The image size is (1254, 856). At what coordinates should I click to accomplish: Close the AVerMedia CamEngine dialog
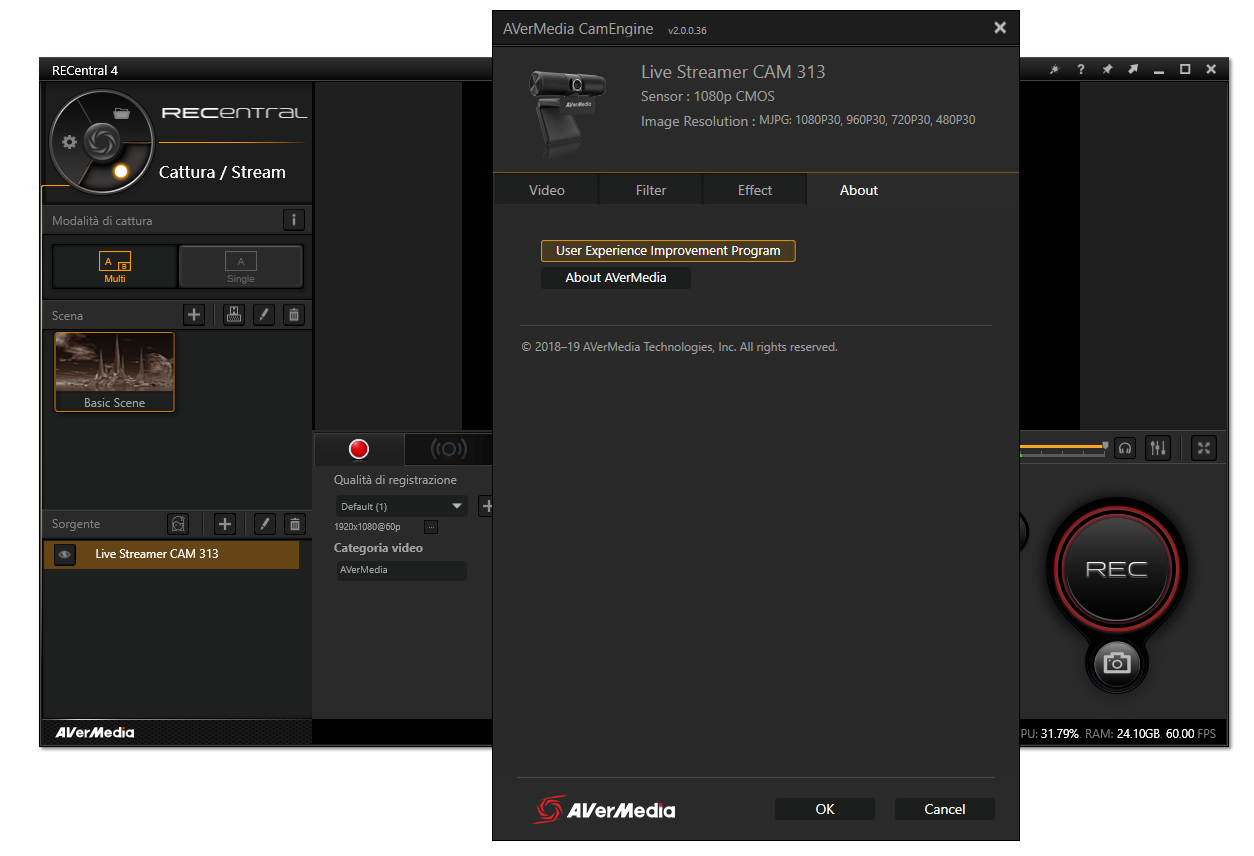pyautogui.click(x=1000, y=28)
